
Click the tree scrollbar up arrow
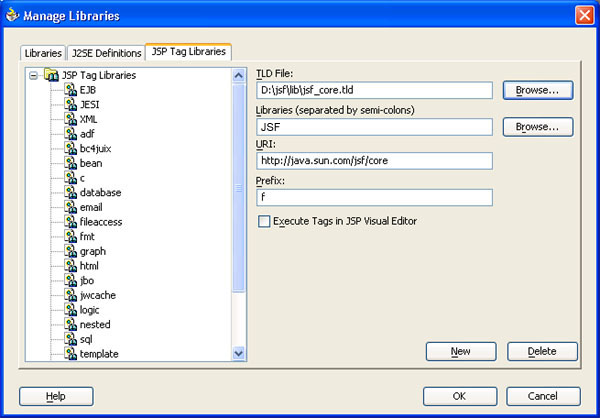tap(238, 75)
